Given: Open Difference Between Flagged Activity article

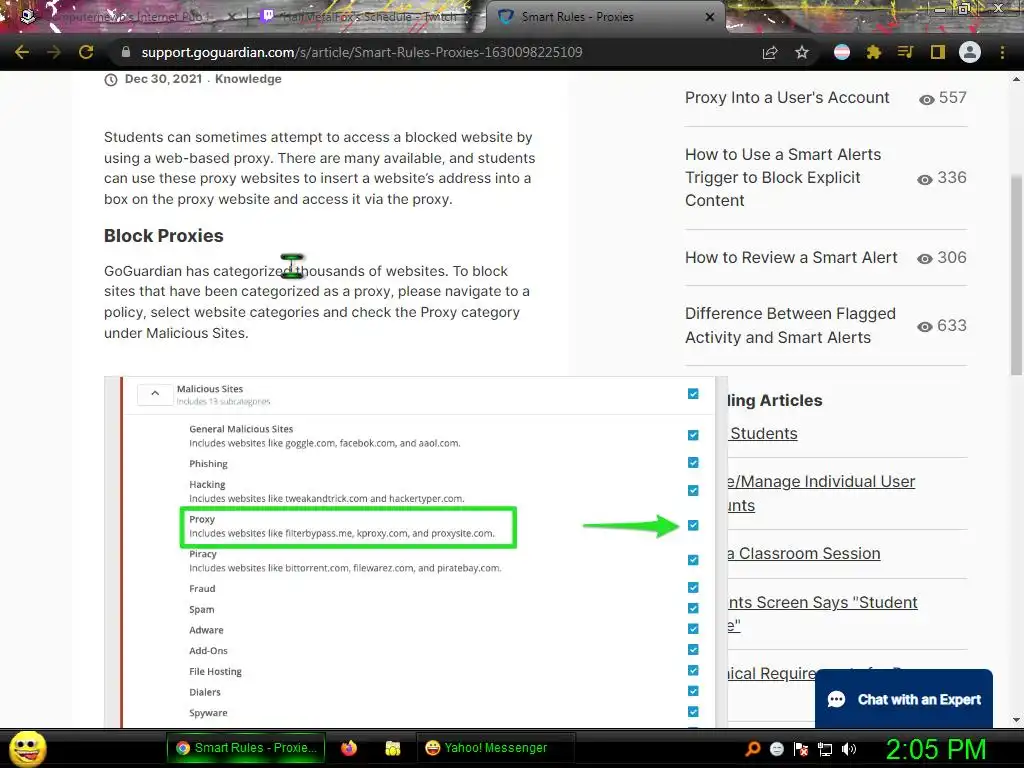Looking at the screenshot, I should pos(790,325).
